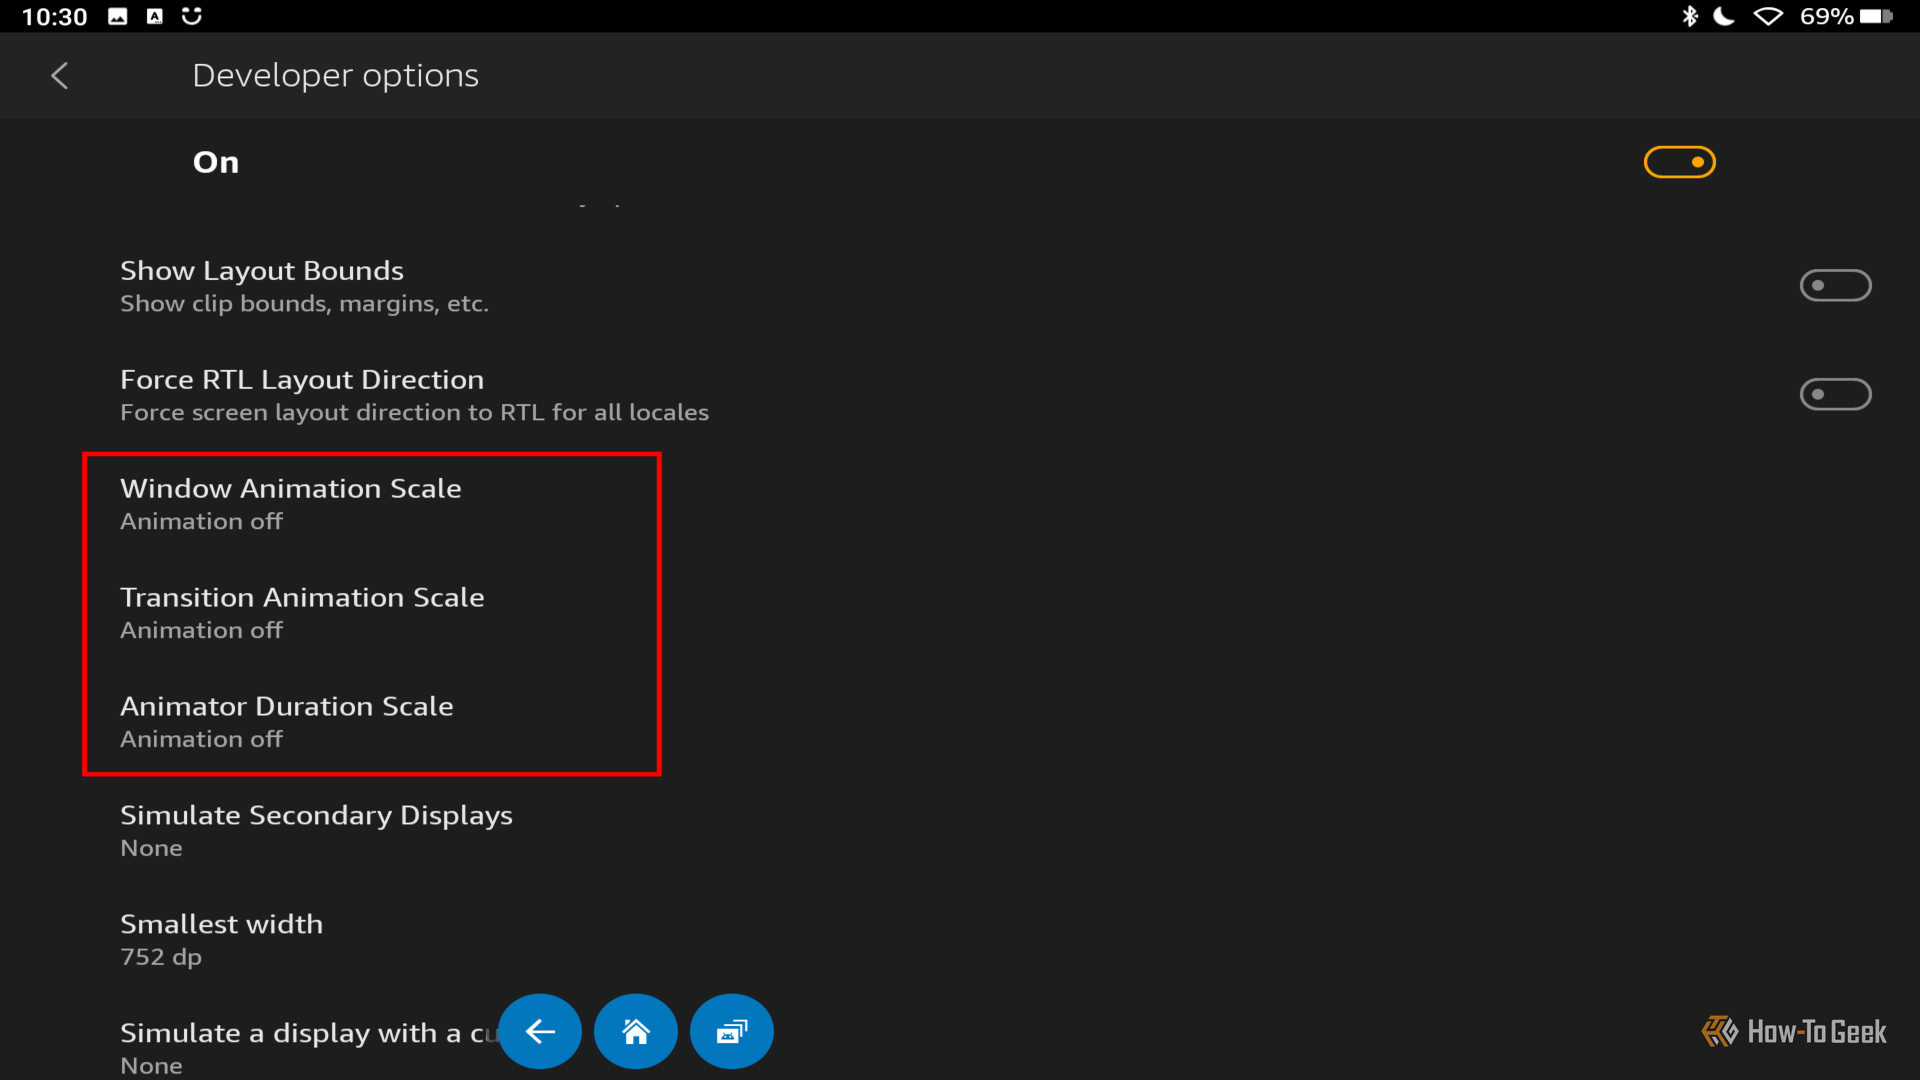
Task: Tap the blue home navigation button
Action: tap(636, 1031)
